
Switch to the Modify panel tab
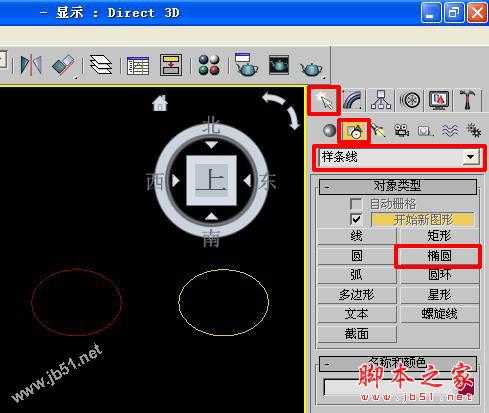click(x=353, y=100)
